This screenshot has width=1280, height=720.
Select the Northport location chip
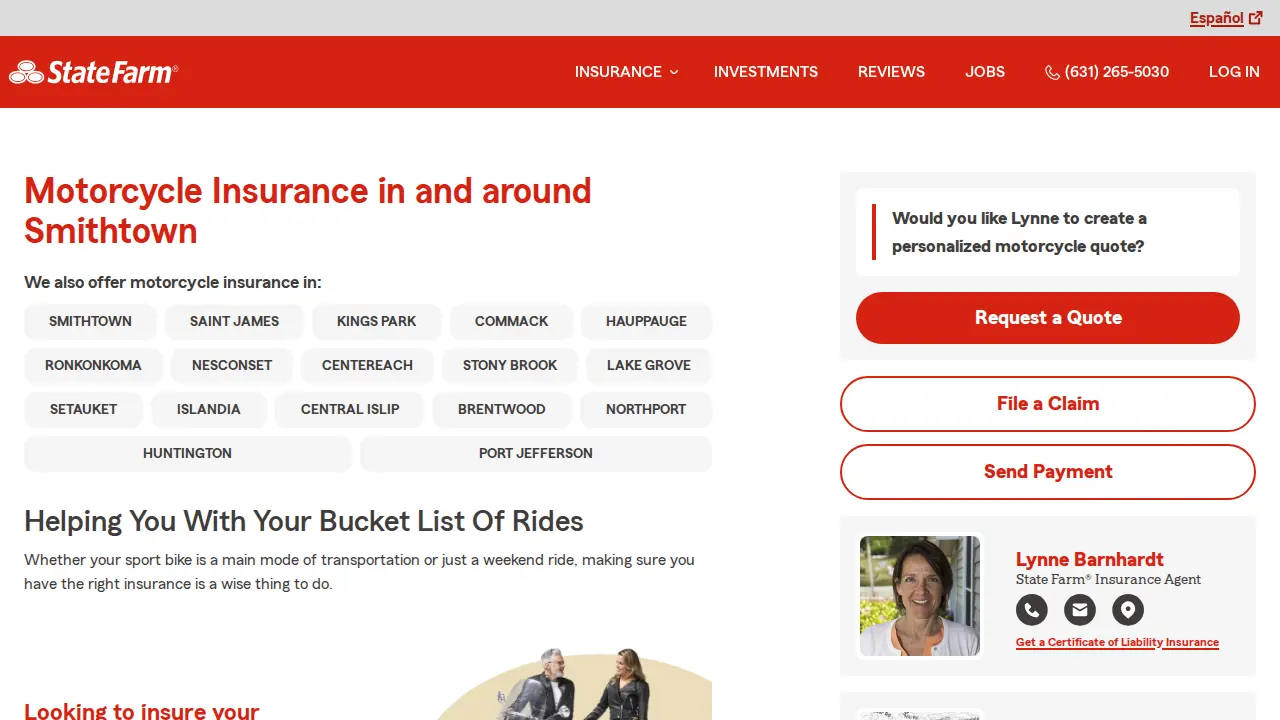(646, 409)
